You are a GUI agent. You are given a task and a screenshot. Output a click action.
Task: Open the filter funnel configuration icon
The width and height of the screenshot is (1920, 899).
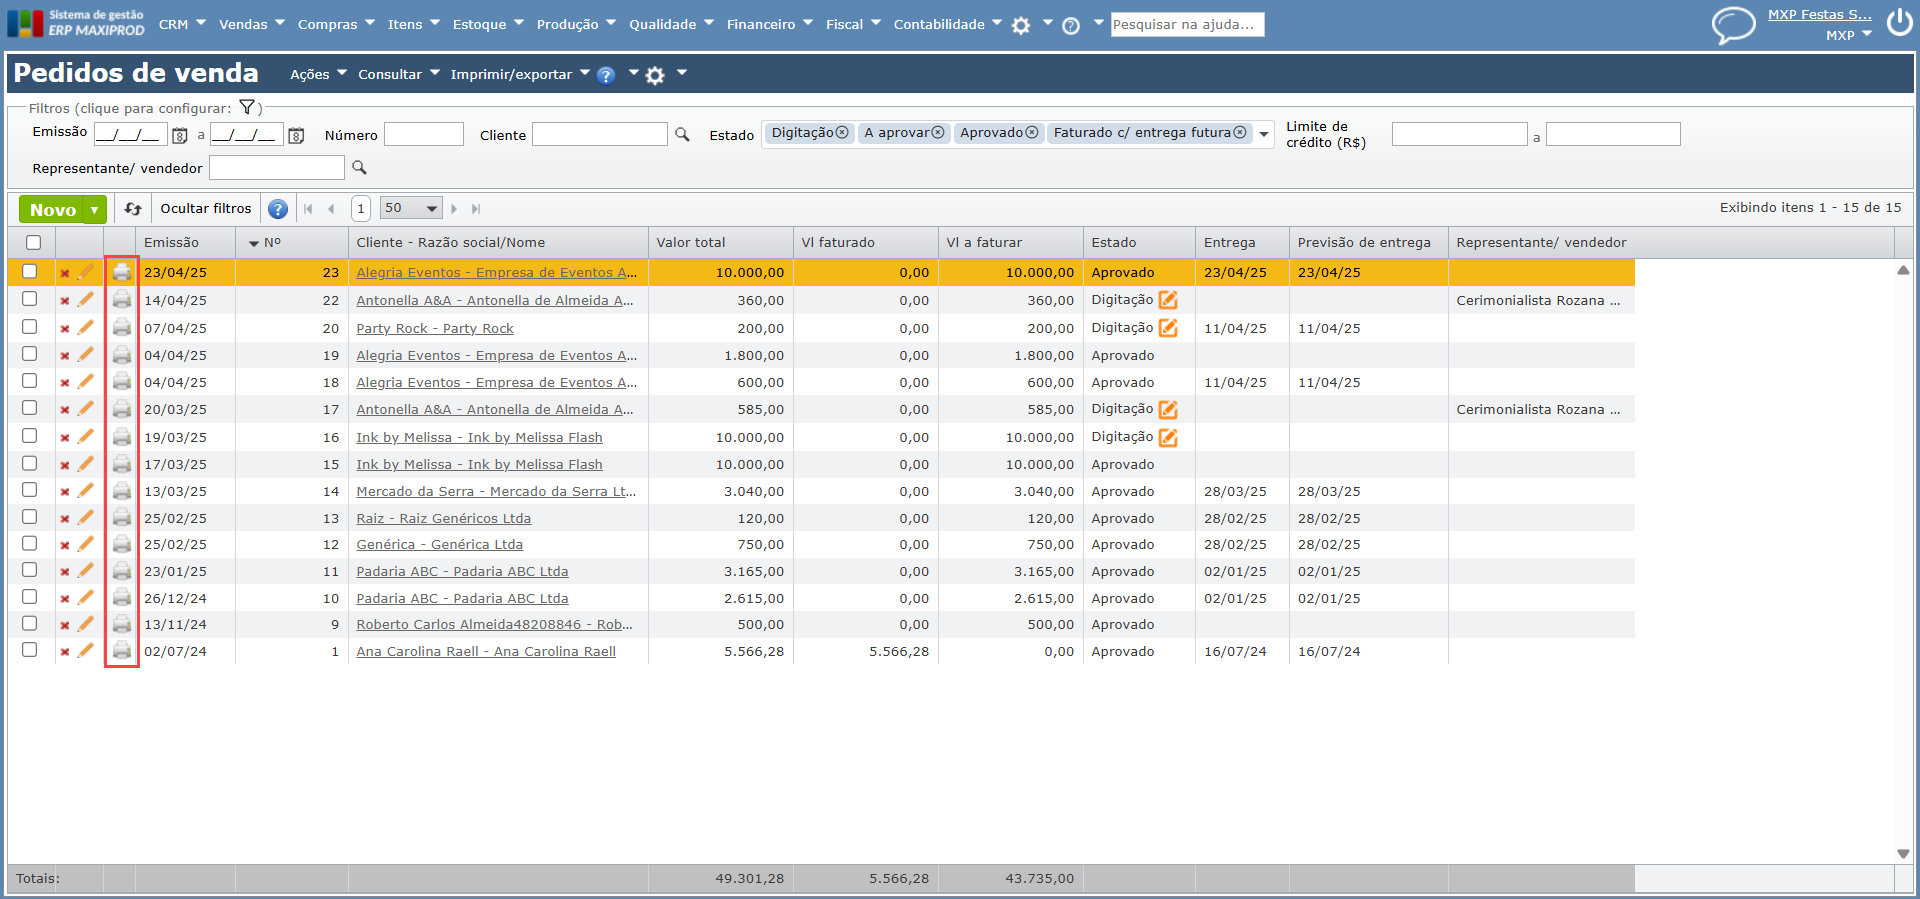[247, 108]
